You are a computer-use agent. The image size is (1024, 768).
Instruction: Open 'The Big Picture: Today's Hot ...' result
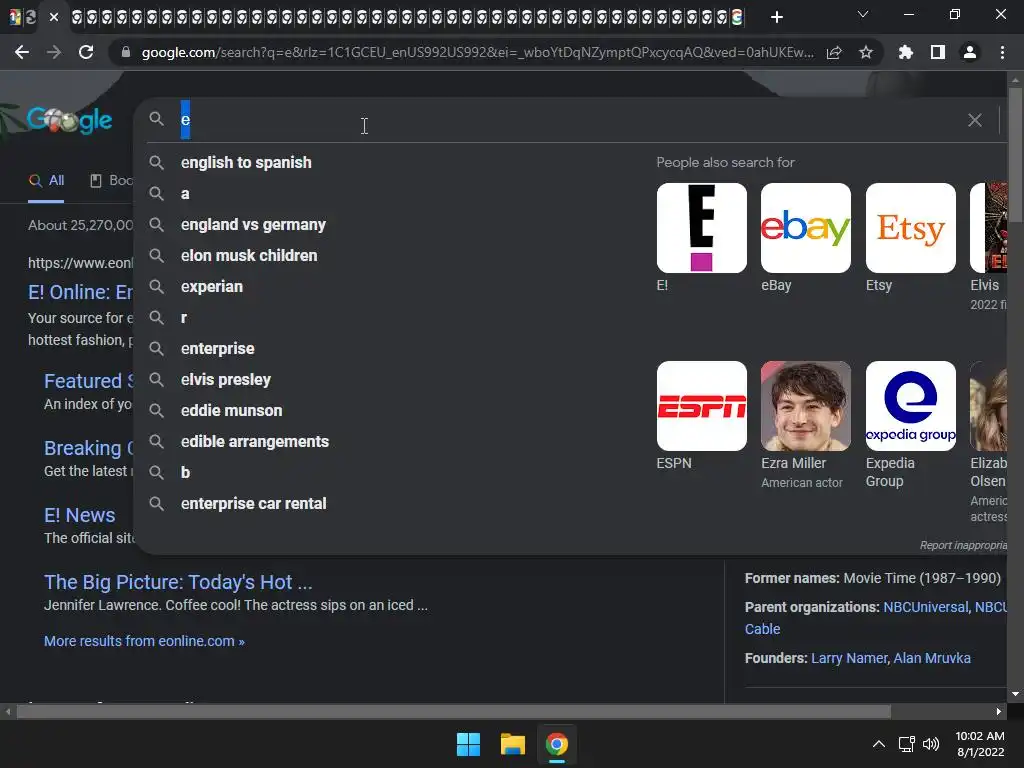pos(178,582)
